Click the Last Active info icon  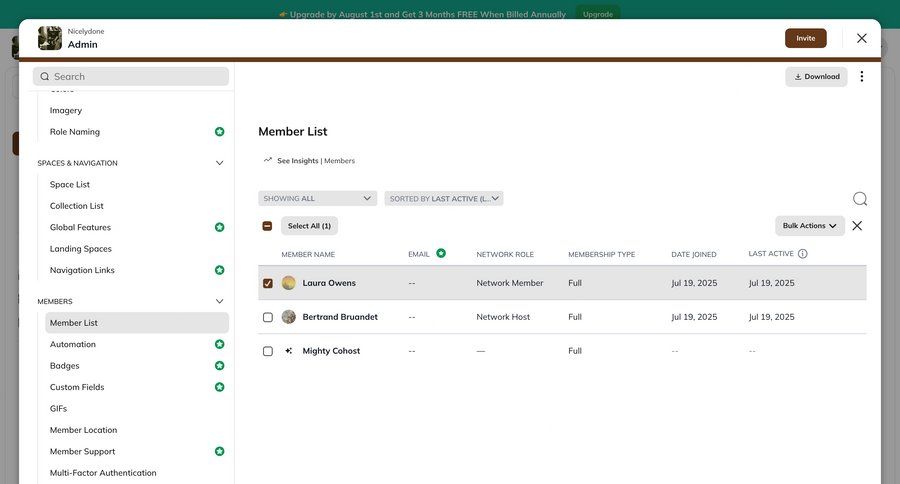click(802, 254)
